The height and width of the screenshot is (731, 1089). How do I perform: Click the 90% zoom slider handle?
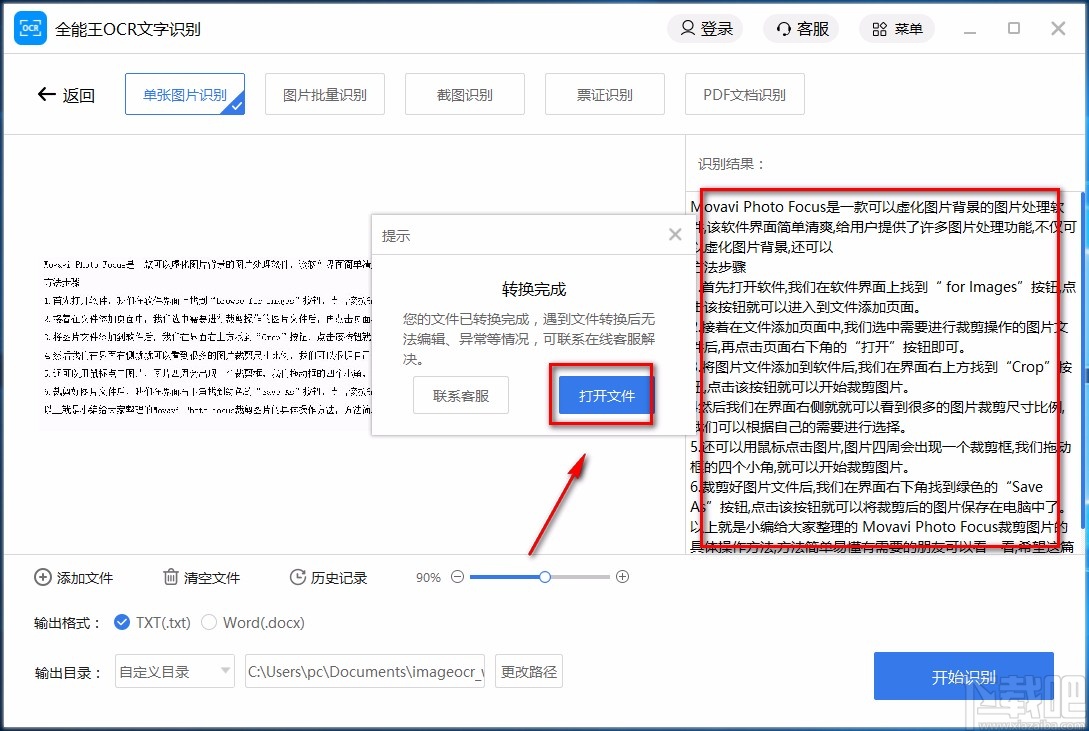click(x=544, y=577)
